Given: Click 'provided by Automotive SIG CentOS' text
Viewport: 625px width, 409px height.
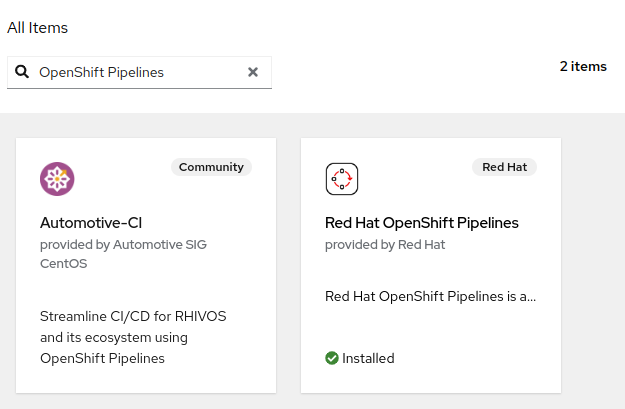Looking at the screenshot, I should click(x=124, y=254).
